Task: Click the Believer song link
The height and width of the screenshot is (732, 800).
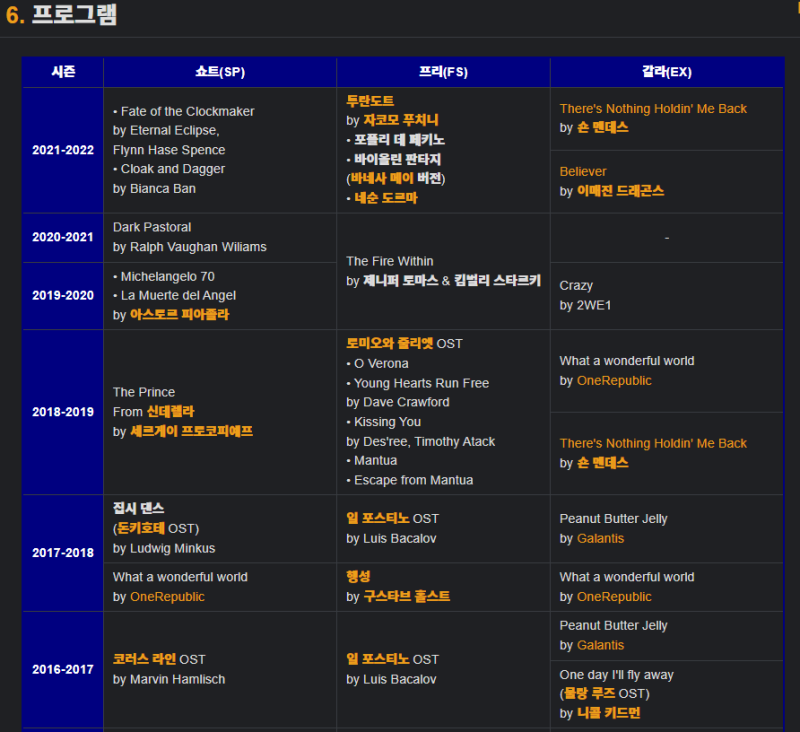Action: [583, 171]
